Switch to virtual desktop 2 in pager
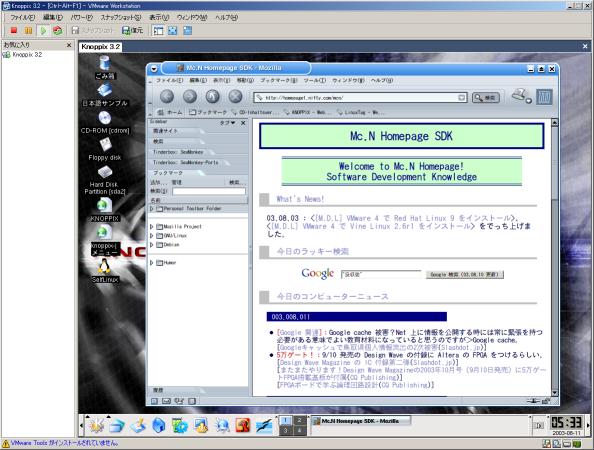The image size is (594, 450). (299, 420)
